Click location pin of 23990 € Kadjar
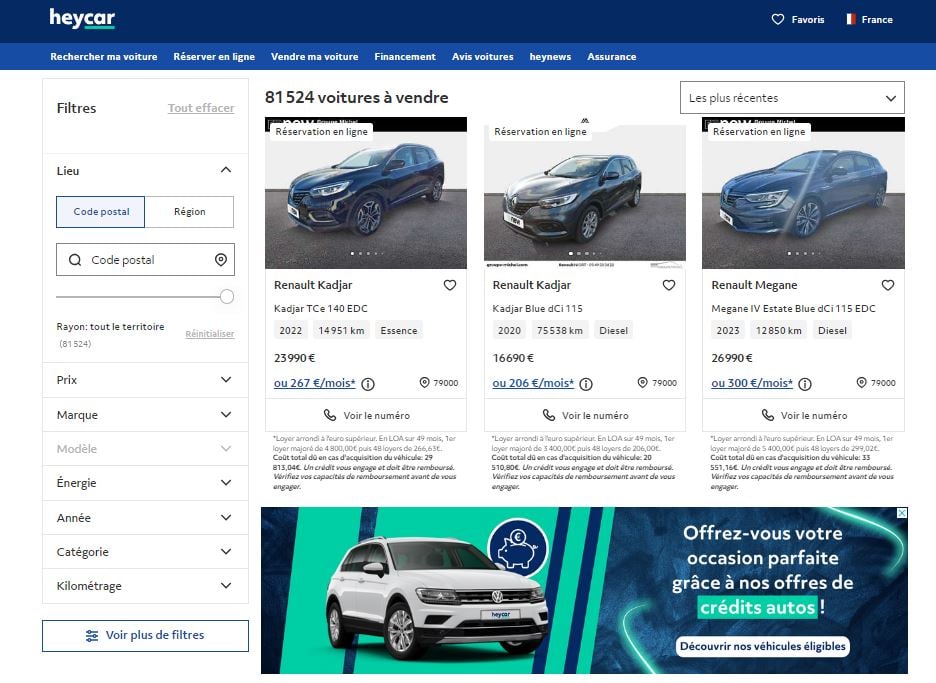This screenshot has width=936, height=683. coord(424,383)
